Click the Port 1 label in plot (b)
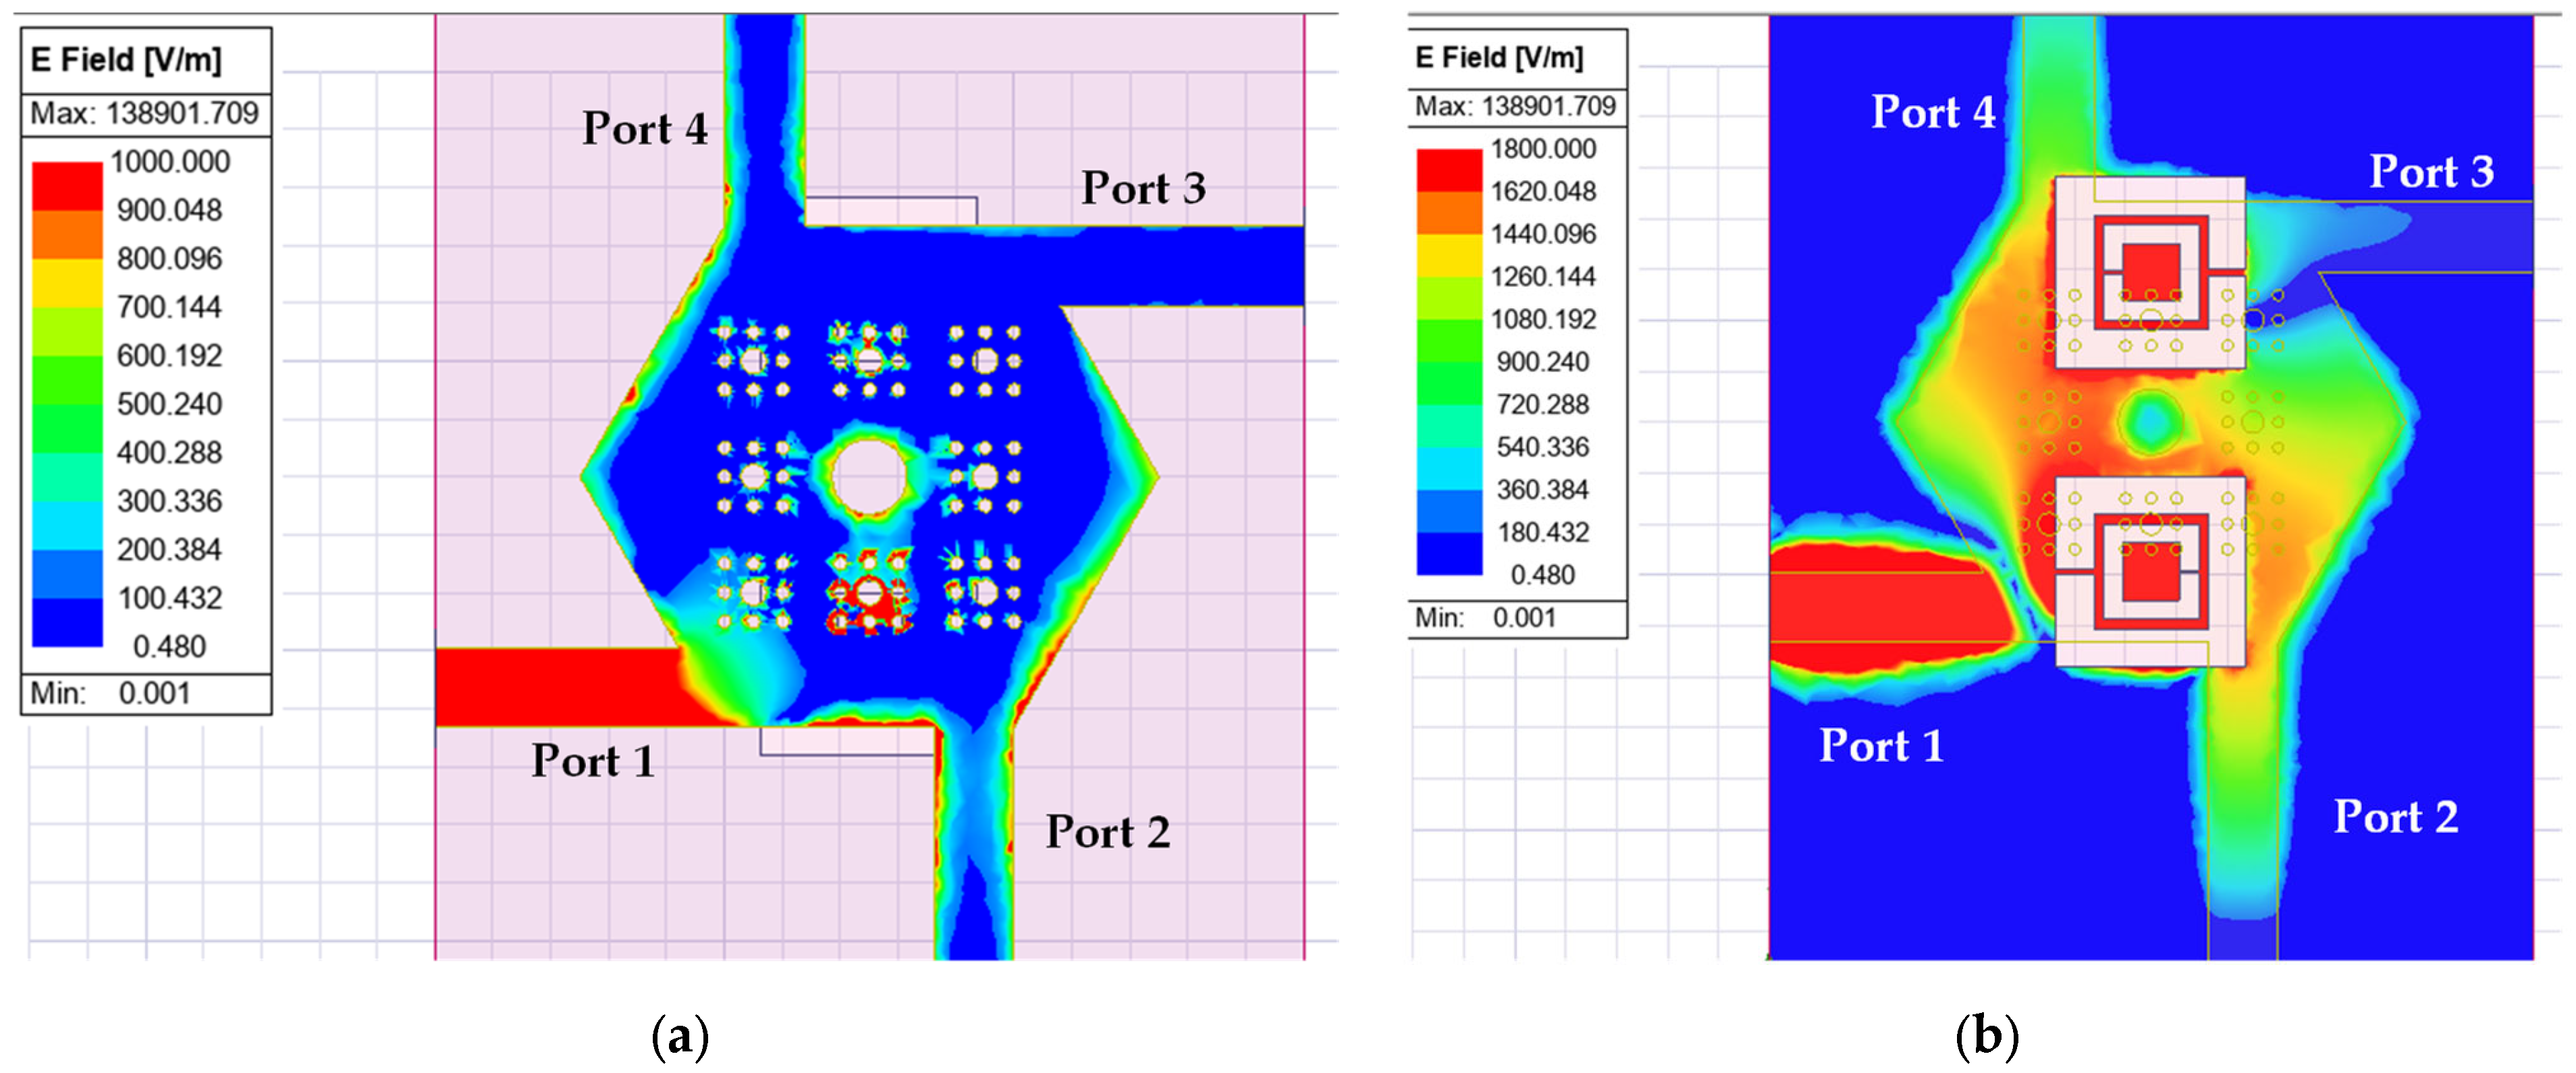The width and height of the screenshot is (2576, 1073). pos(1881,745)
